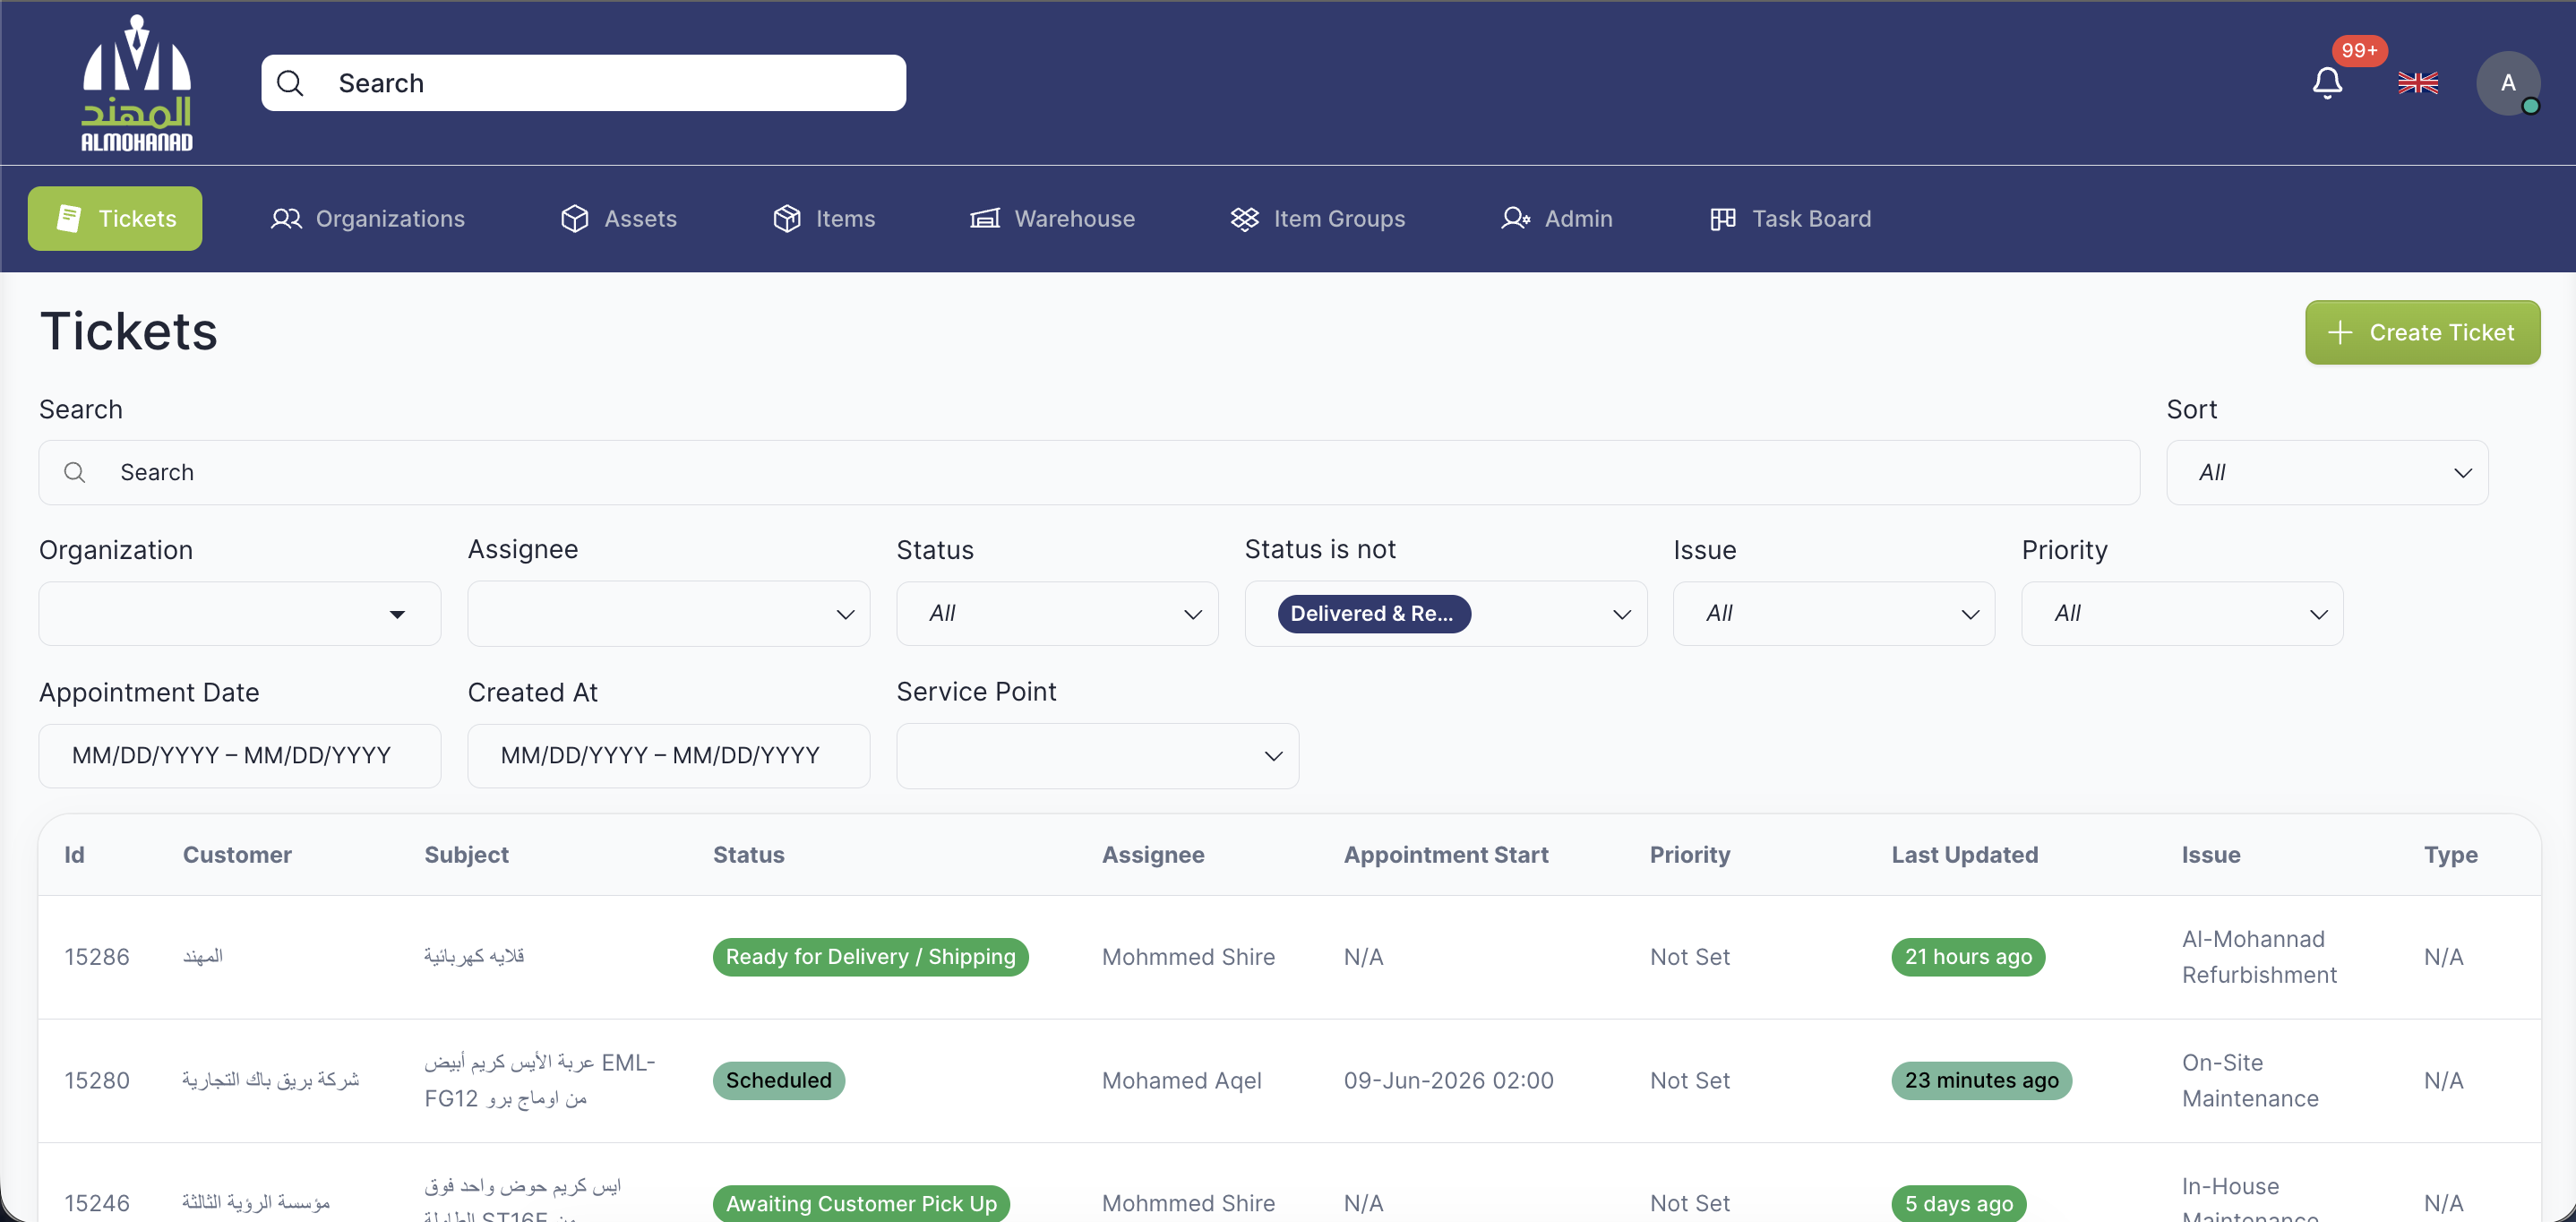Click the Delivered & Re... selected chip
This screenshot has width=2576, height=1222.
pos(1373,614)
